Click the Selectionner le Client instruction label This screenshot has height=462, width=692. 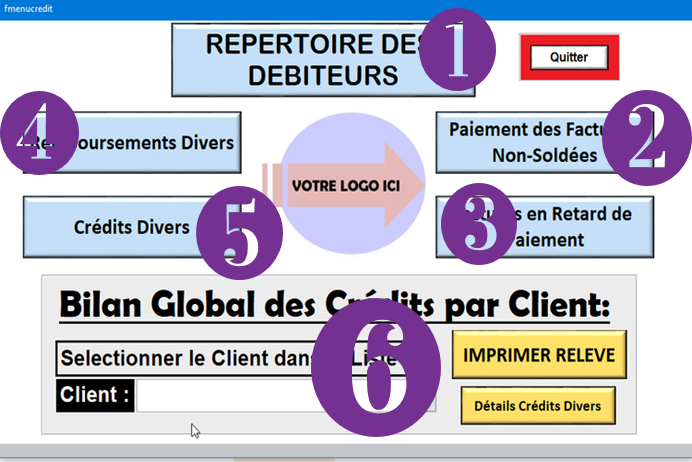pyautogui.click(x=180, y=358)
